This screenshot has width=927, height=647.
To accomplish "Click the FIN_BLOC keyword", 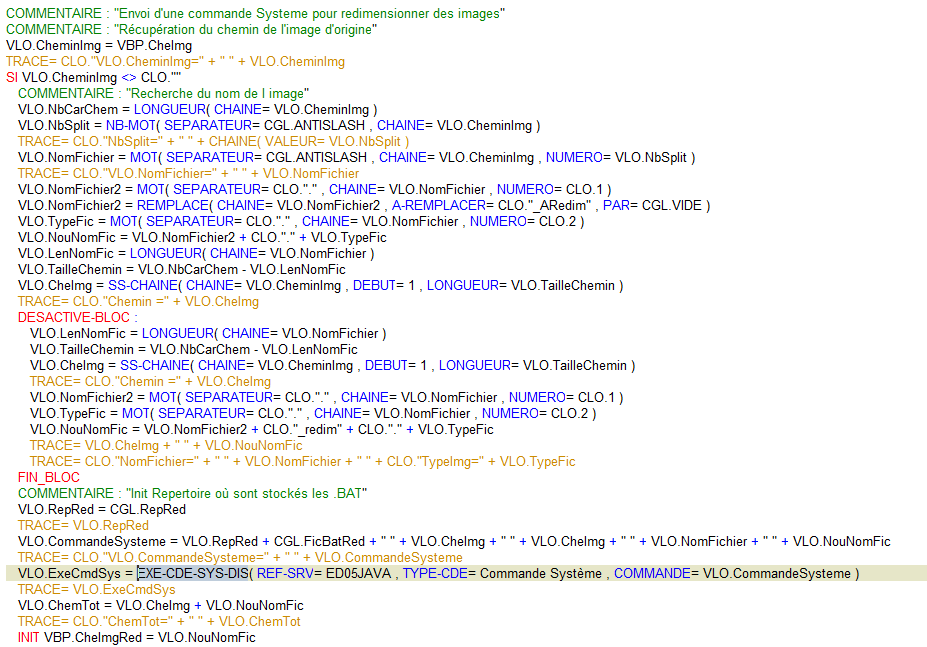I will click(48, 478).
